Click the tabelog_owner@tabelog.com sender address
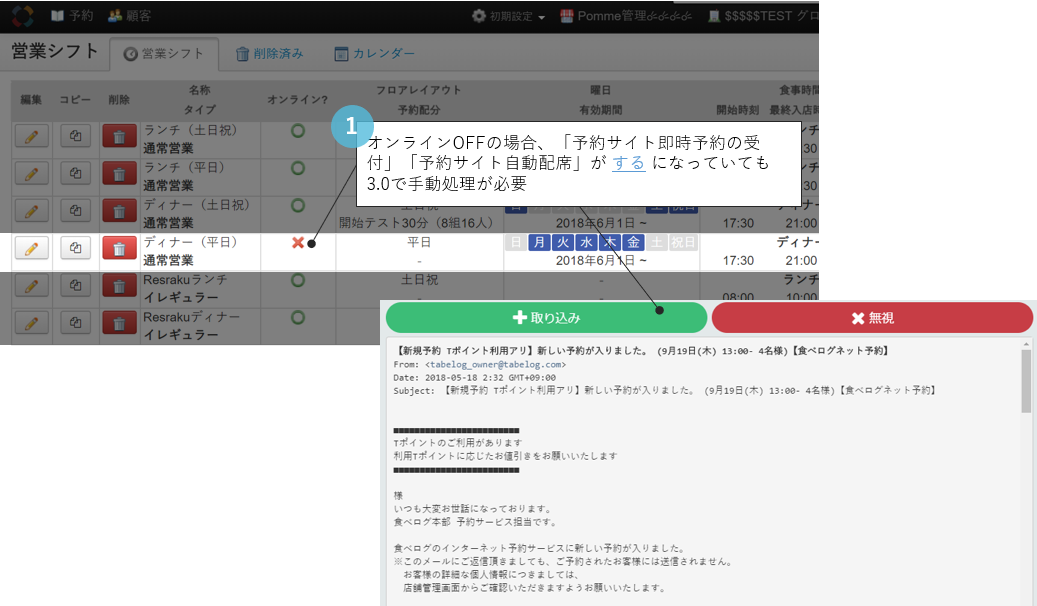Image resolution: width=1037 pixels, height=606 pixels. tap(495, 365)
